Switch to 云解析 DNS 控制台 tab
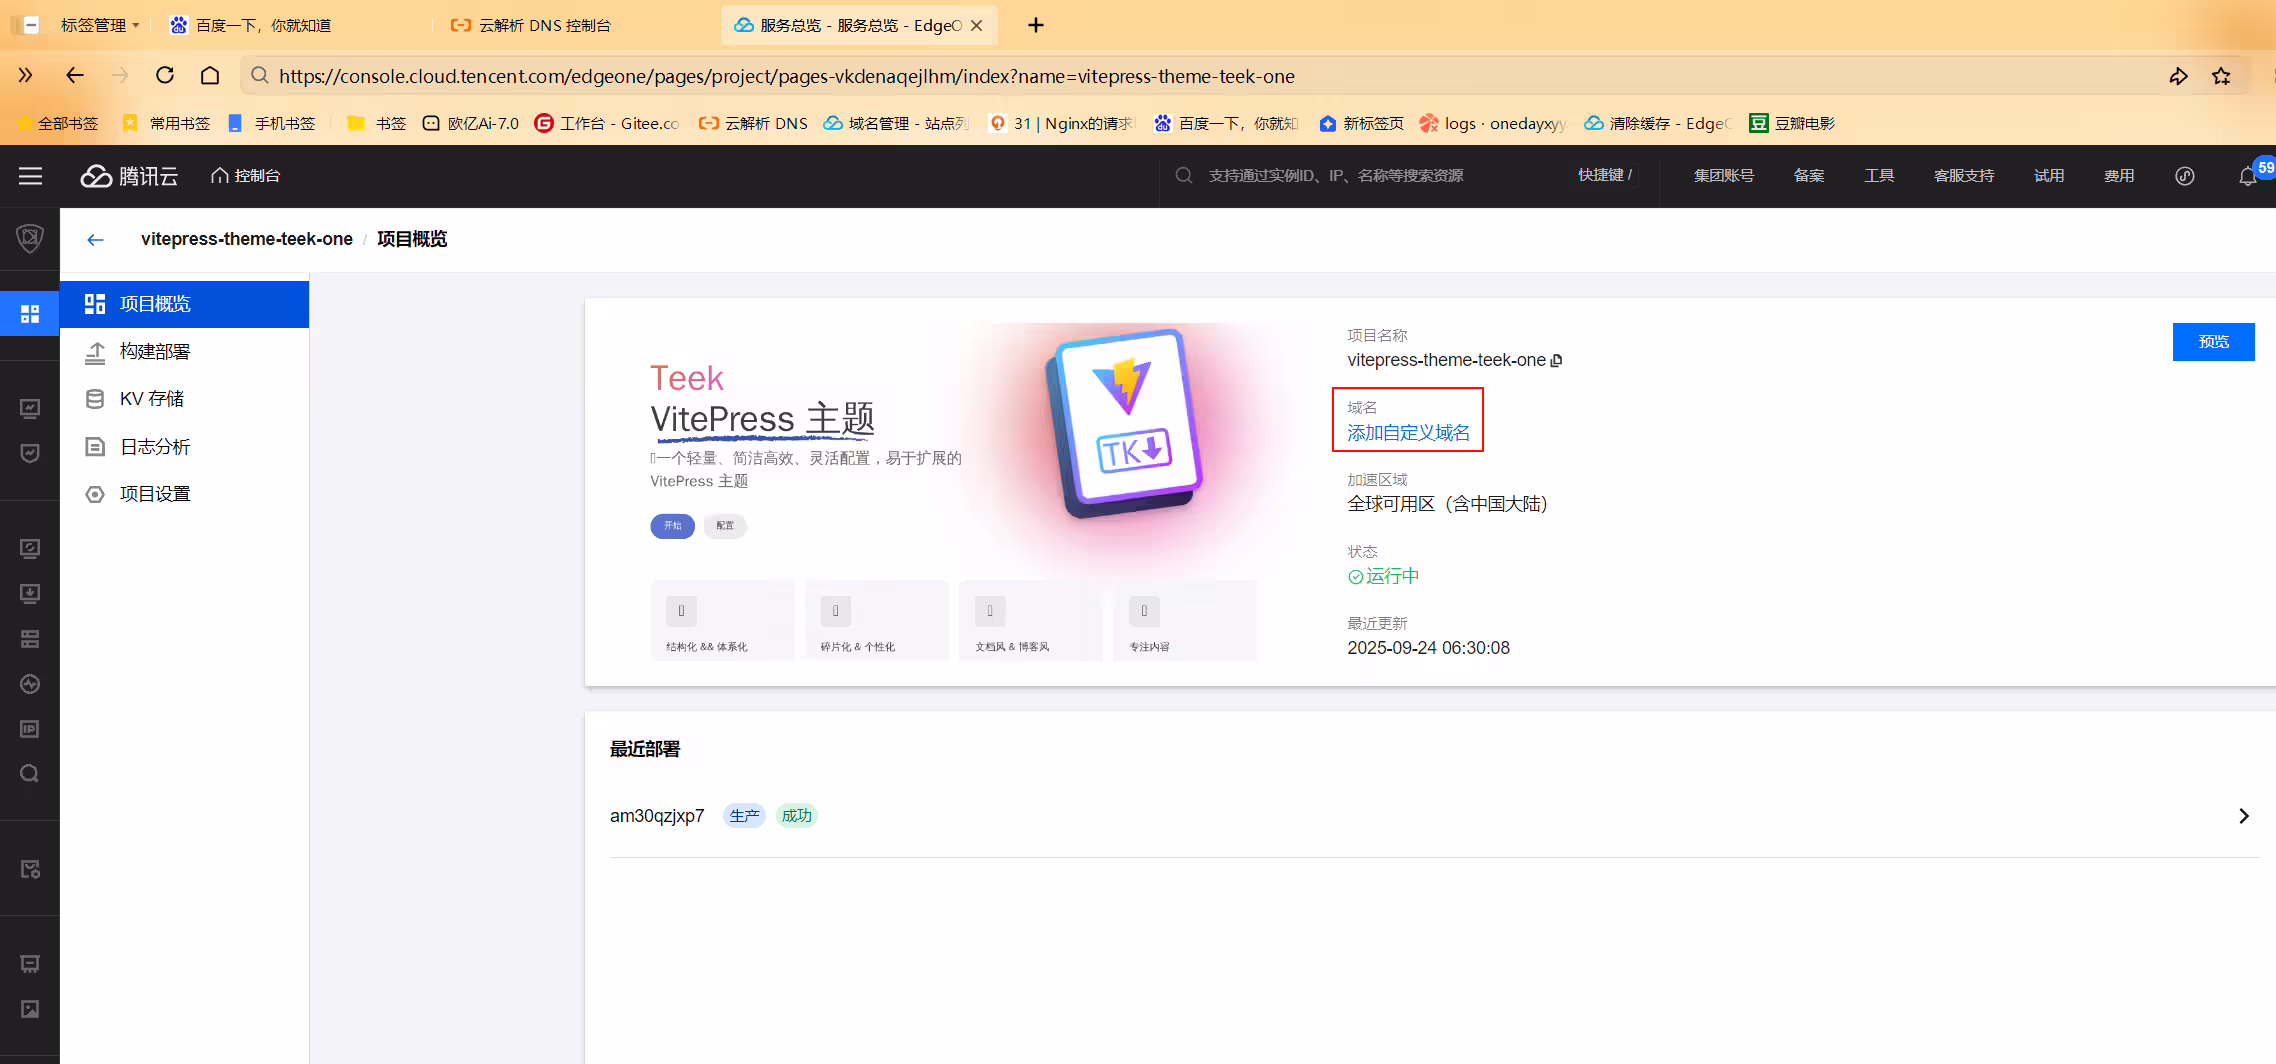 (x=575, y=25)
